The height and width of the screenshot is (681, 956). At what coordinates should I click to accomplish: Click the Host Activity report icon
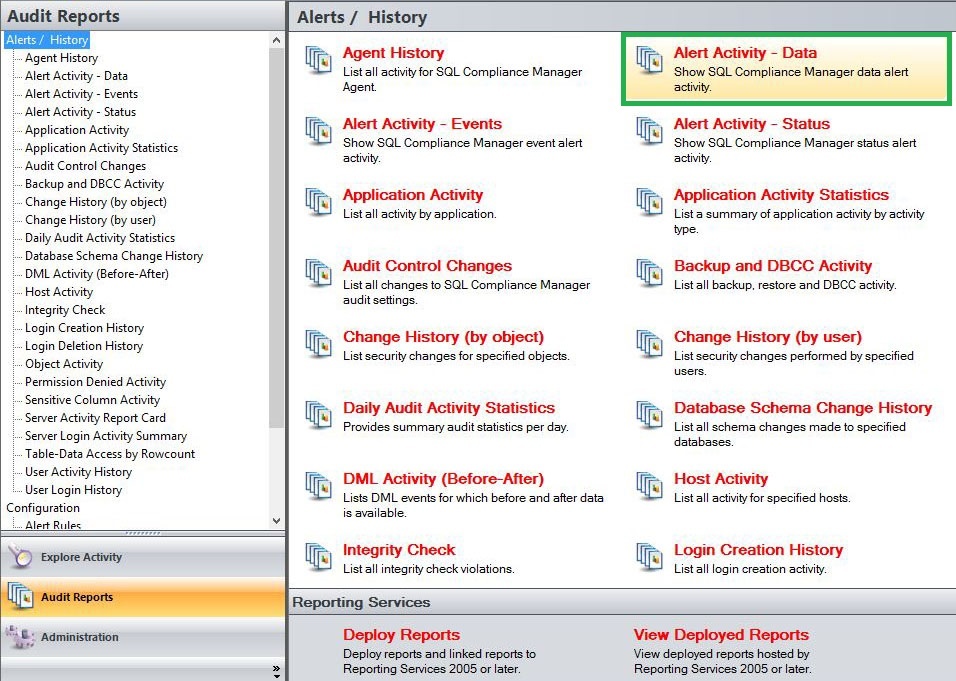tap(650, 485)
